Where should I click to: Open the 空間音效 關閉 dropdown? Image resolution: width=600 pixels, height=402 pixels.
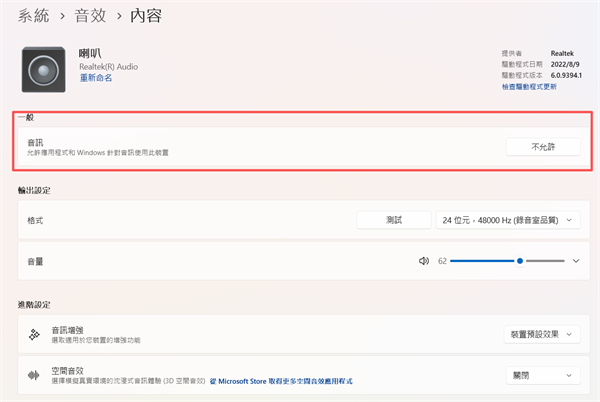click(541, 376)
